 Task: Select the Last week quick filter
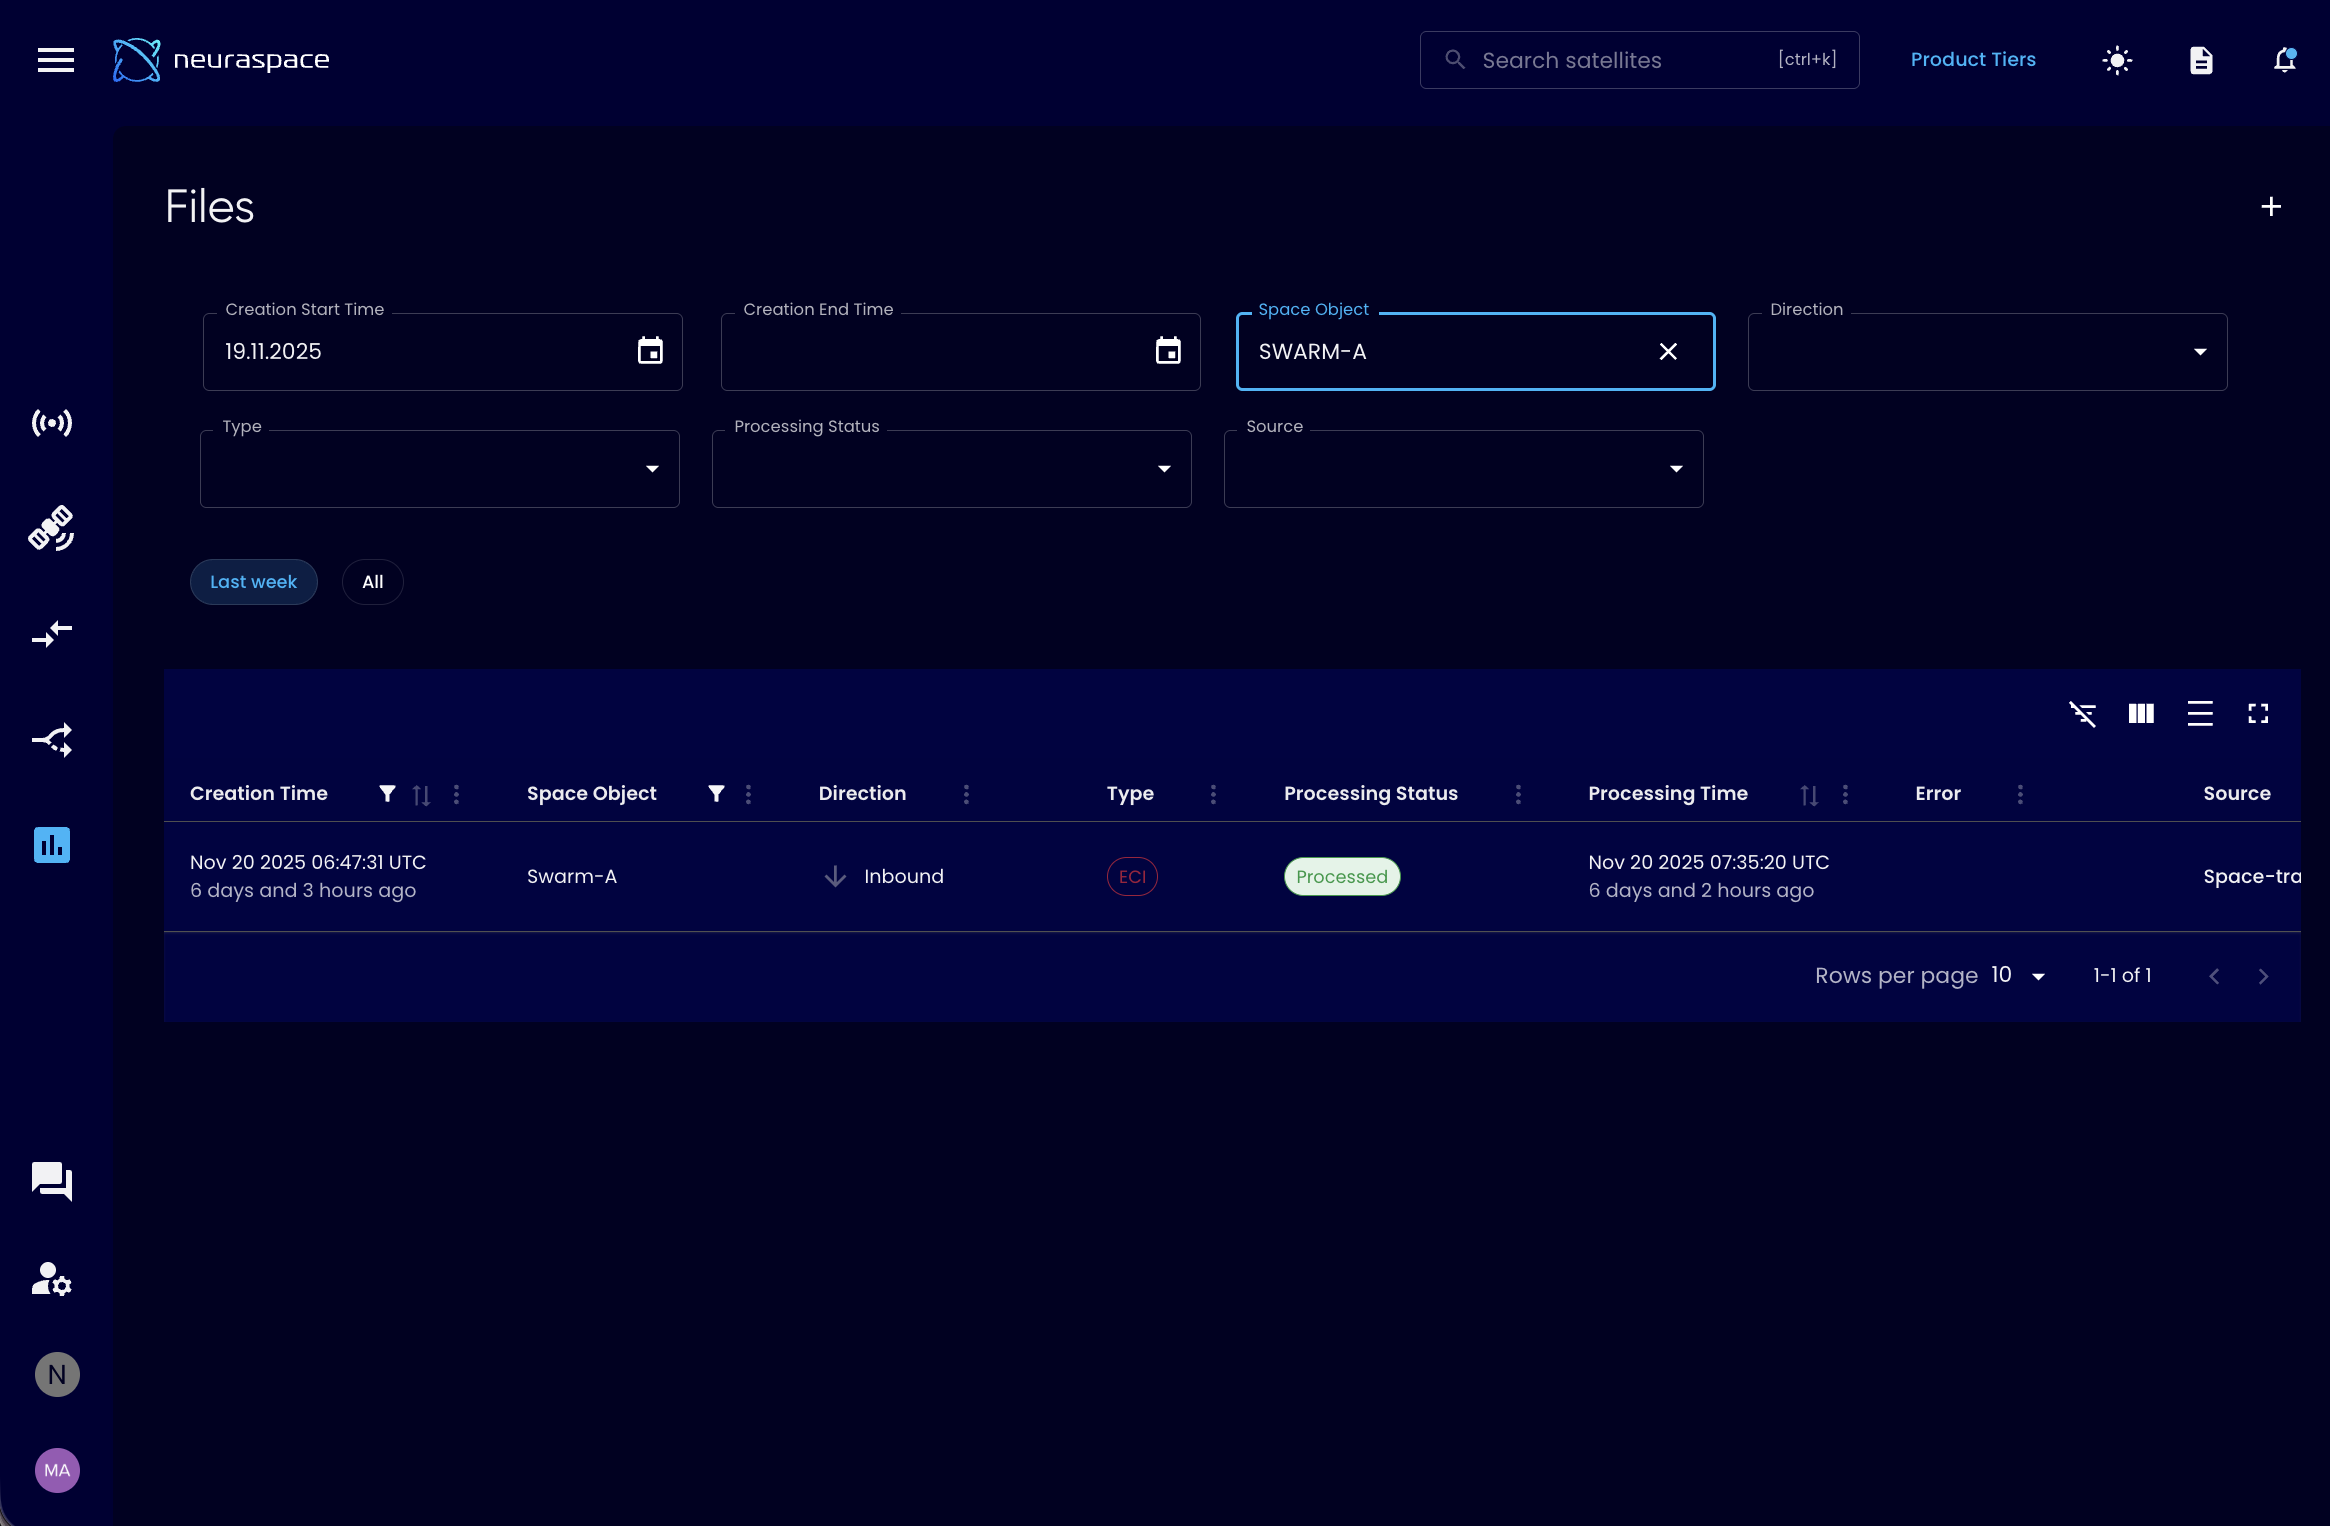pyautogui.click(x=253, y=582)
